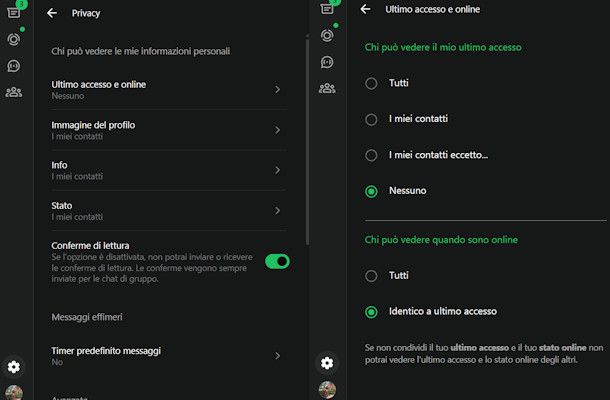Toggle the Conferme di lettura switch
This screenshot has width=610, height=400.
tap(277, 261)
